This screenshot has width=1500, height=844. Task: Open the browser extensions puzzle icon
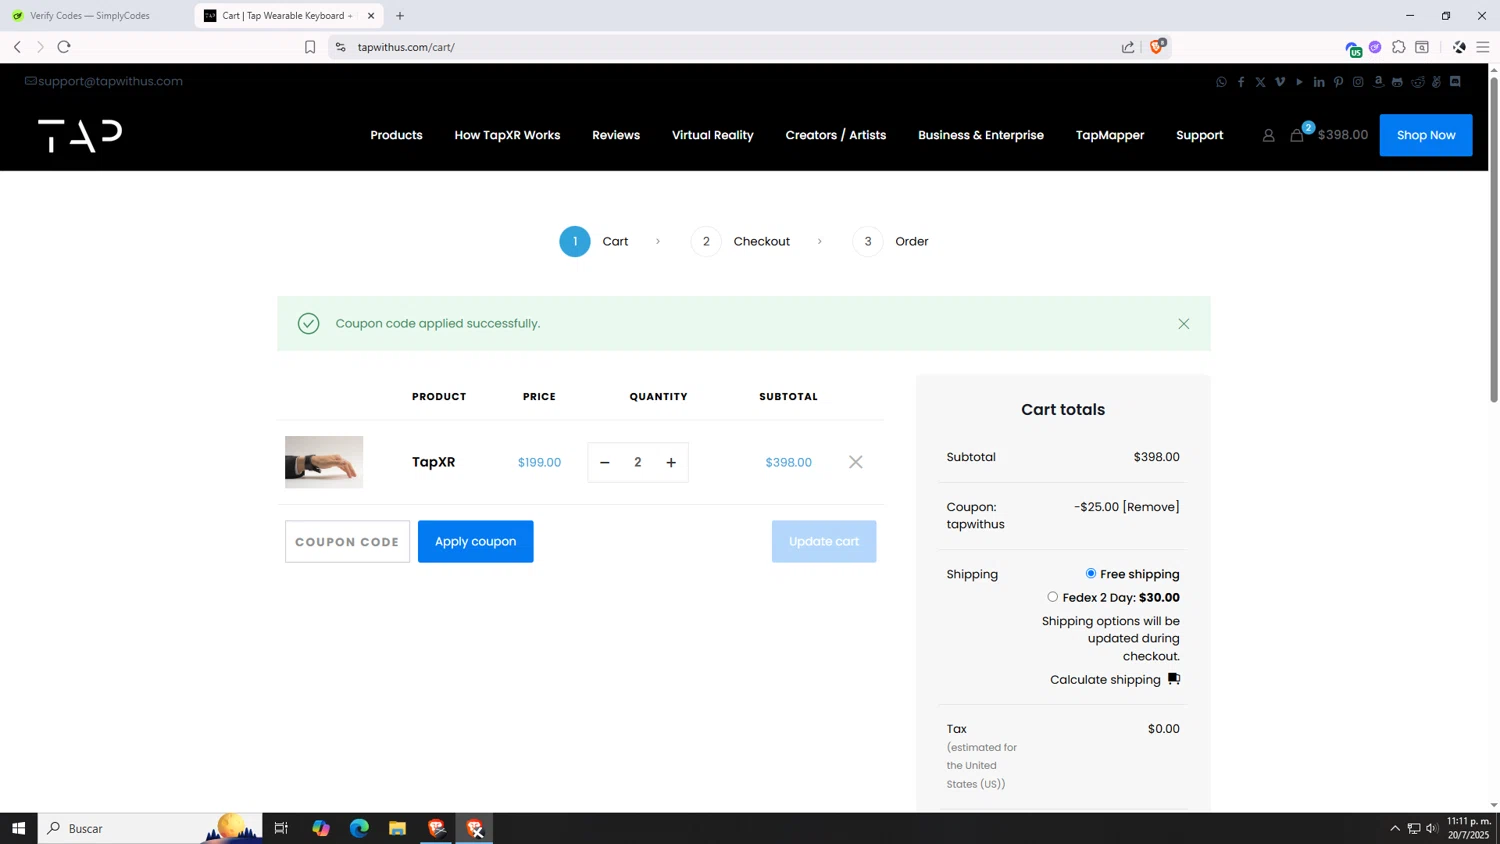[1398, 47]
